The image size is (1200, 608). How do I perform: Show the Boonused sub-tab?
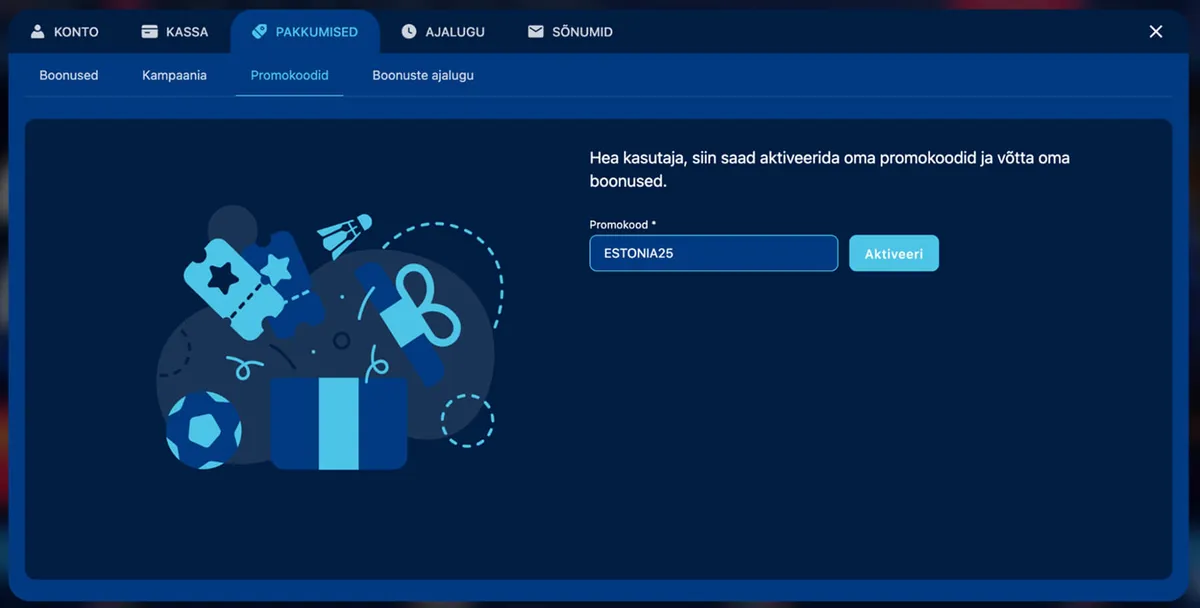[69, 75]
